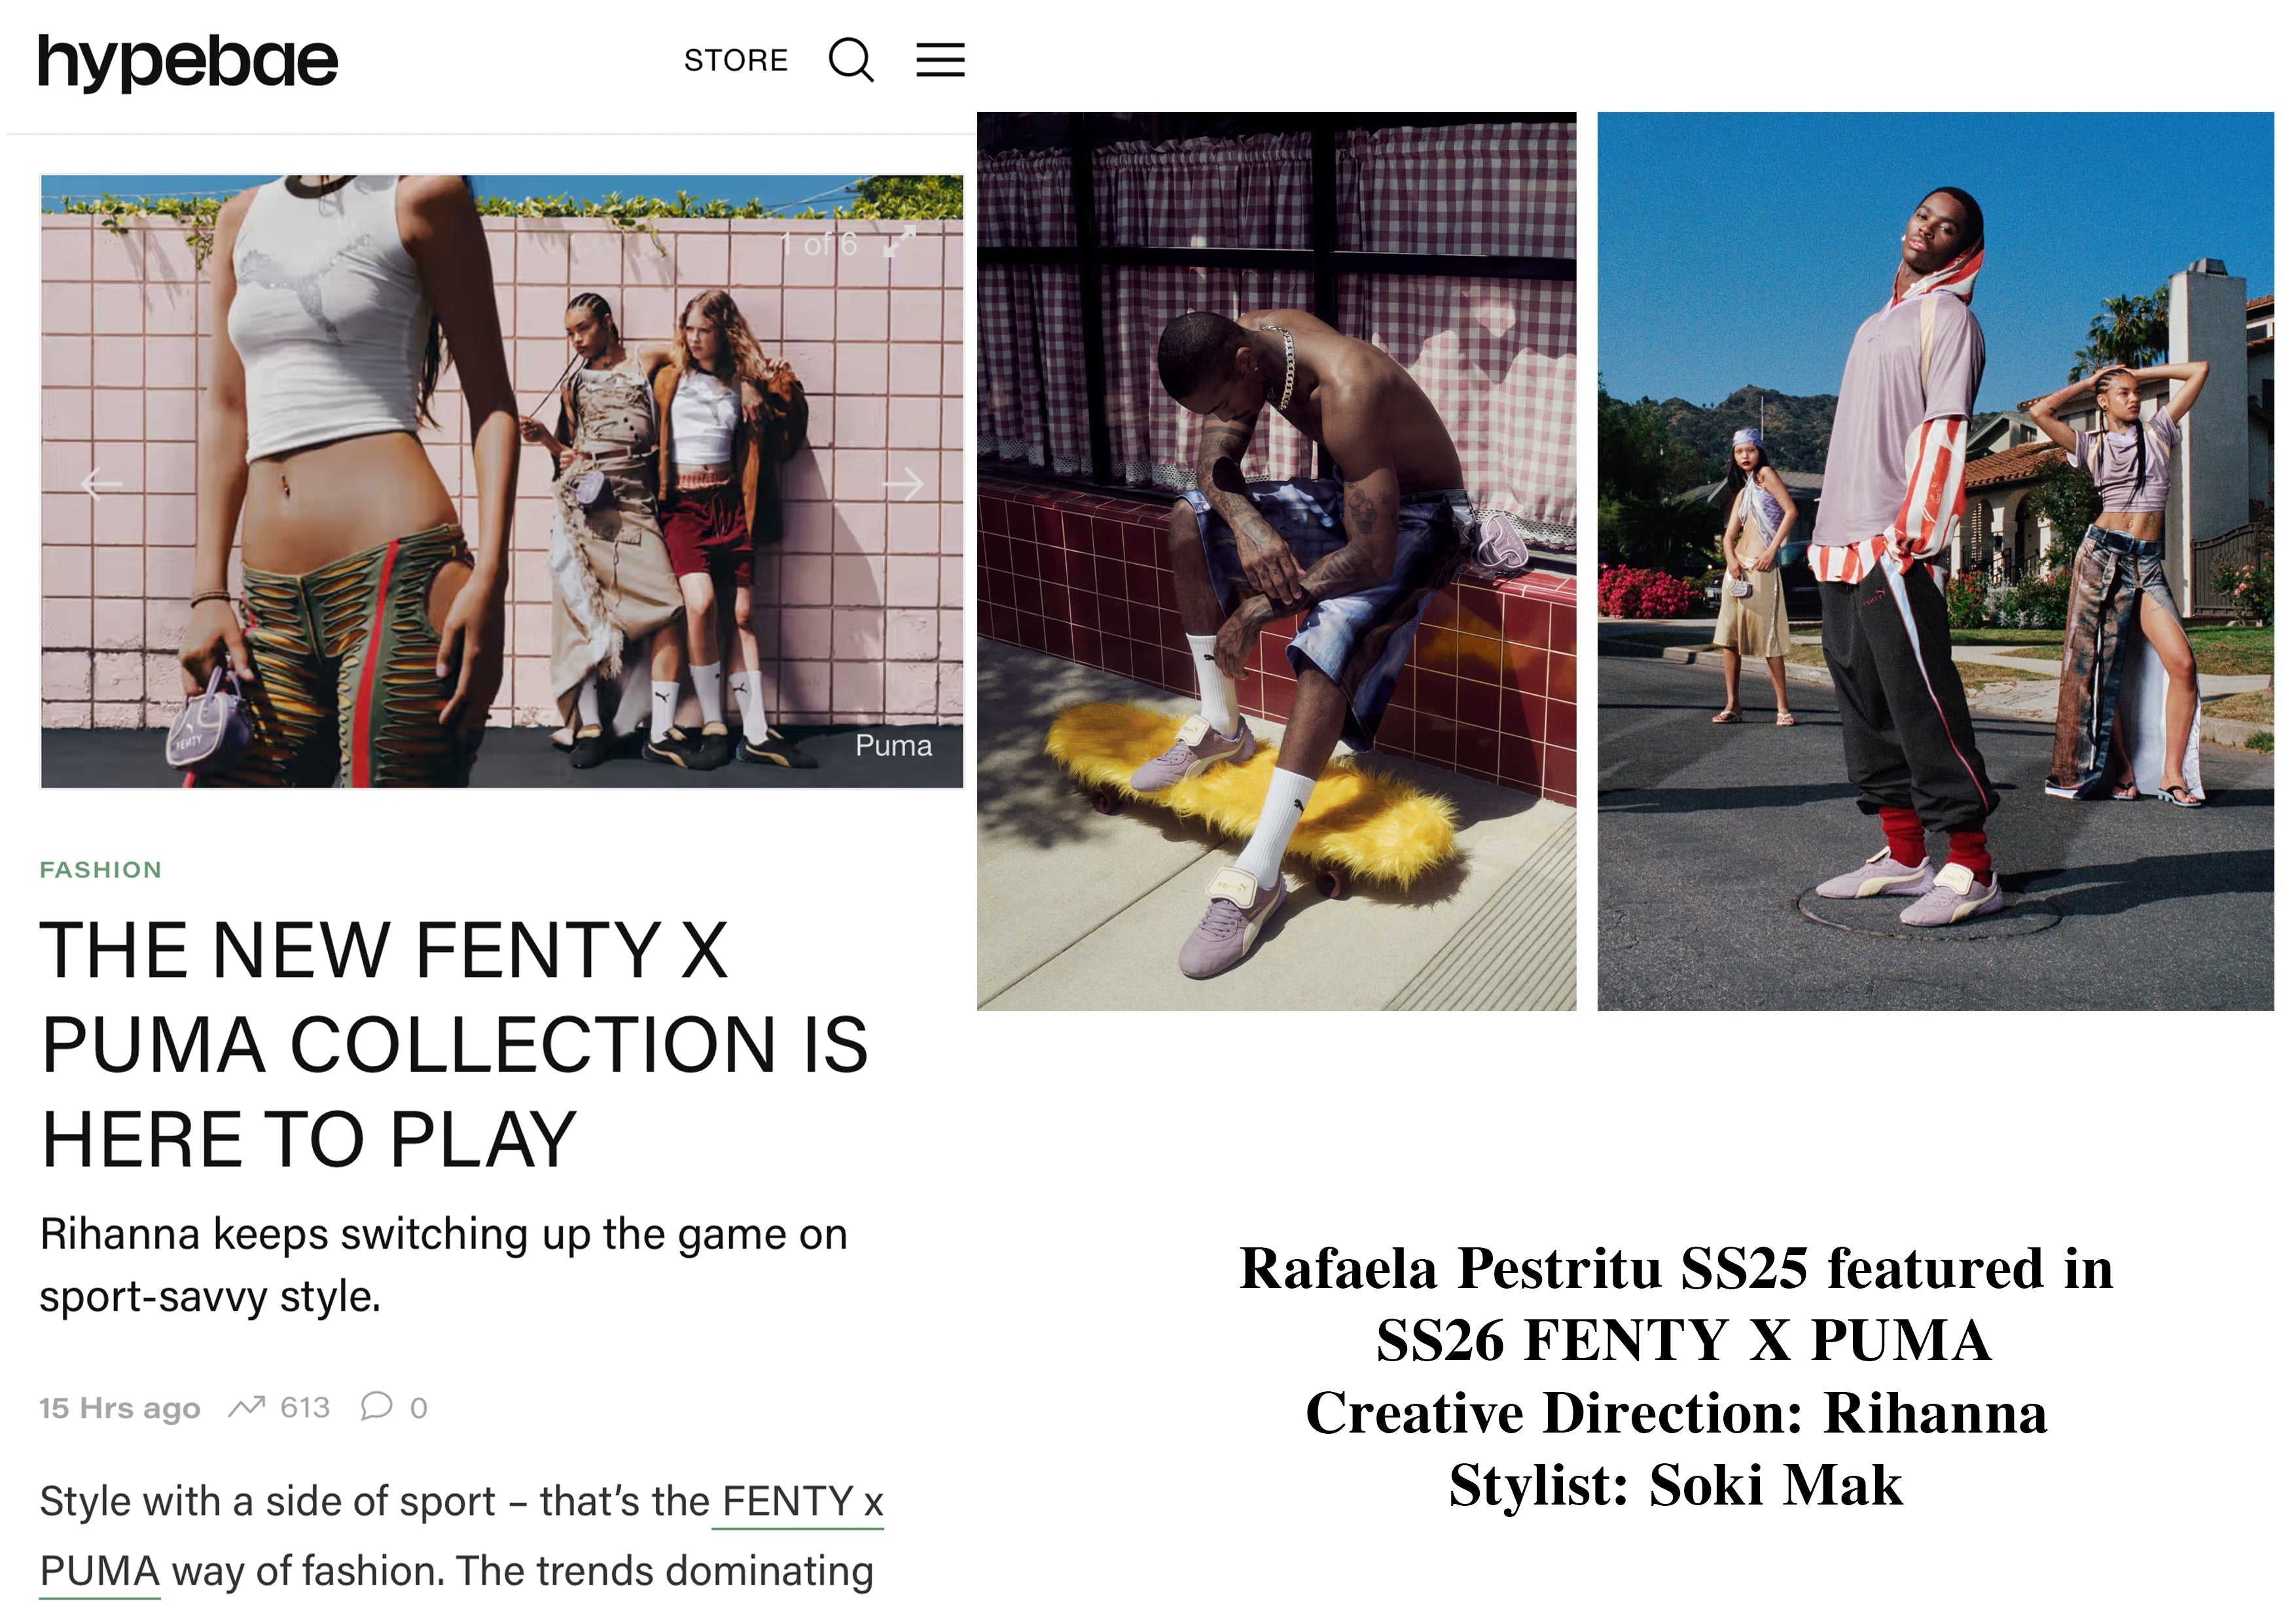
Task: Open the hamburger menu icon
Action: pyautogui.click(x=940, y=60)
